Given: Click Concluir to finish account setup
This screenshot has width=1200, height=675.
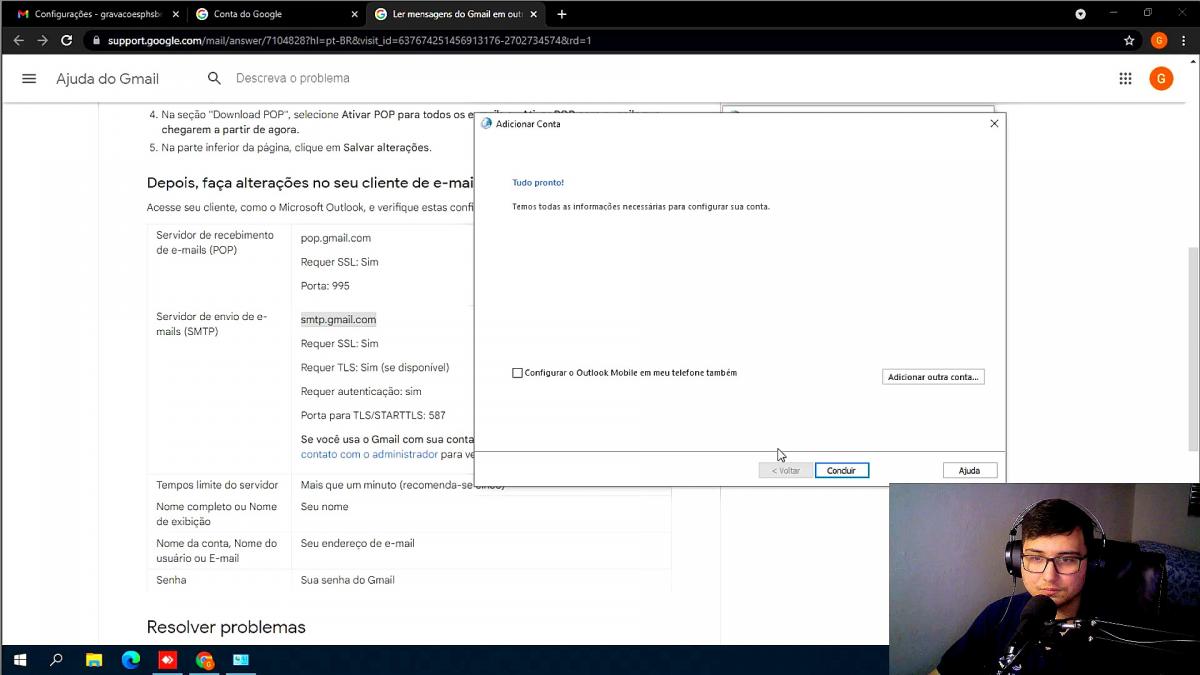Looking at the screenshot, I should [x=842, y=470].
